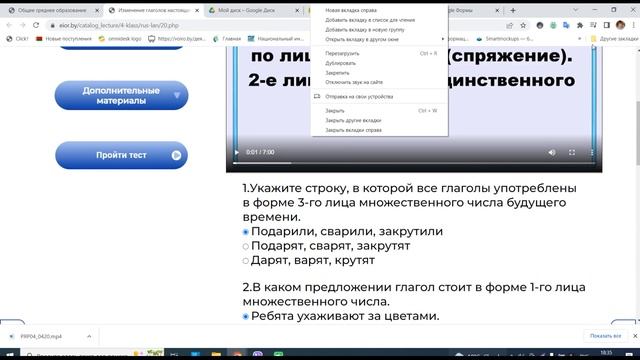Open Viber from the taskbar

[x=258, y=354]
